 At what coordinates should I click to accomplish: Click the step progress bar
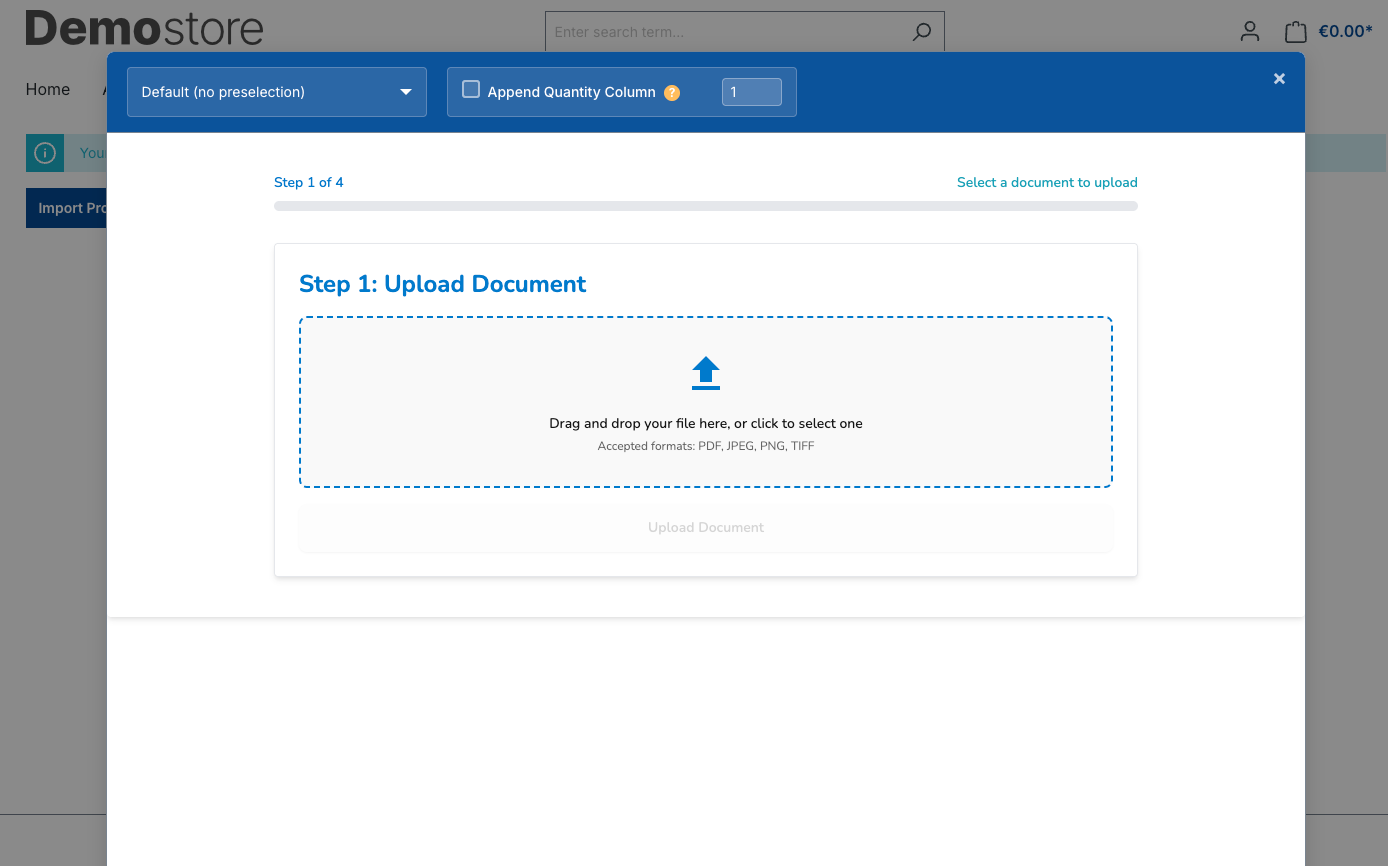(706, 205)
